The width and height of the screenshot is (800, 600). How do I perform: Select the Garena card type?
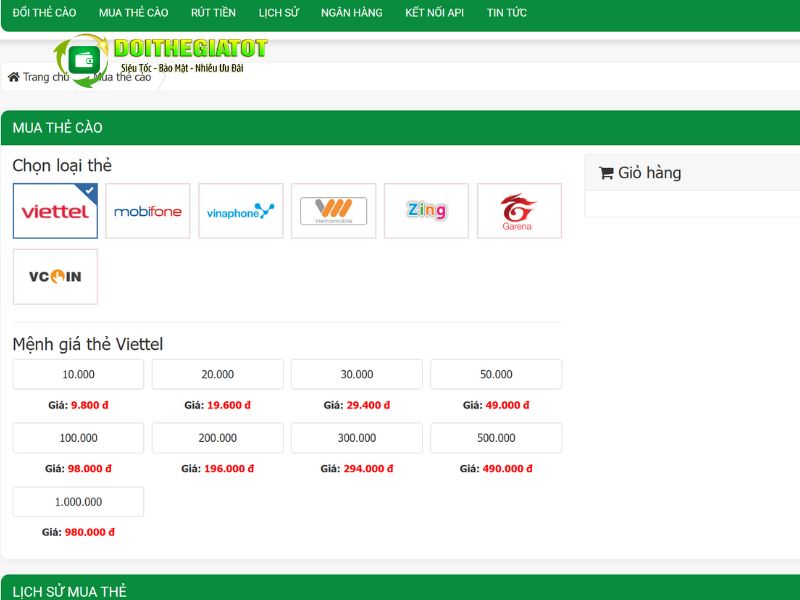pyautogui.click(x=519, y=211)
